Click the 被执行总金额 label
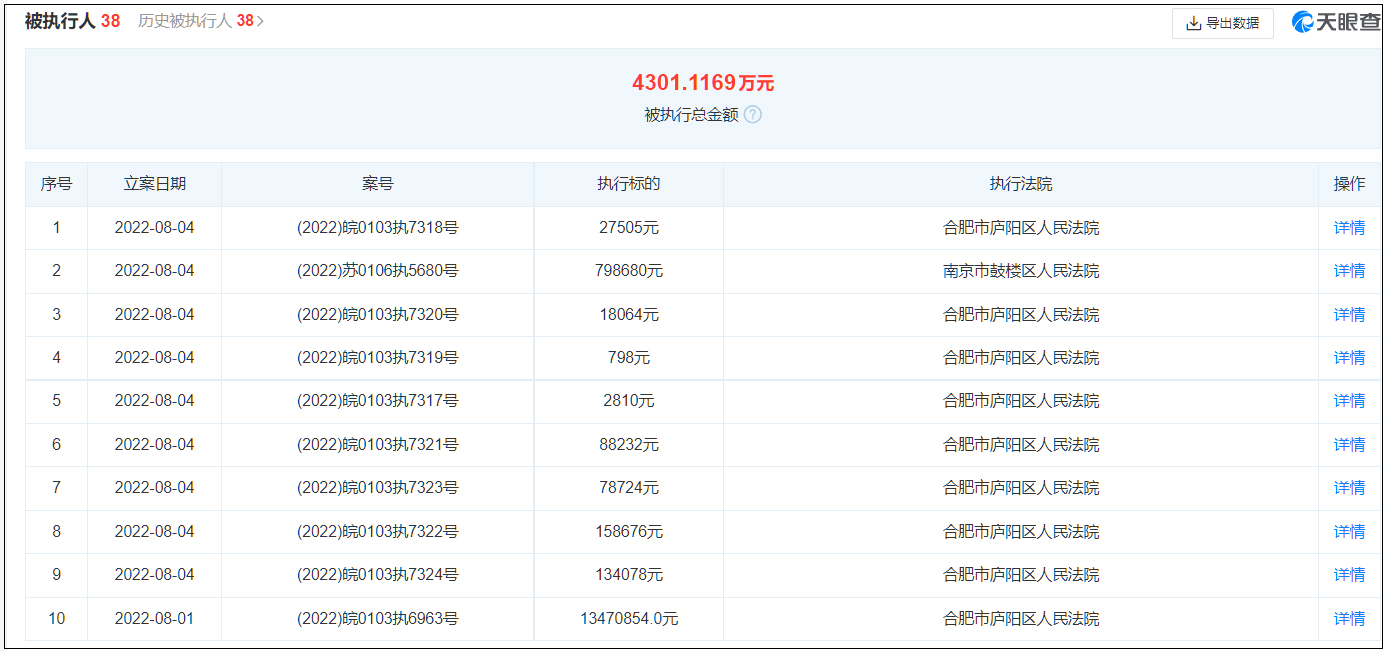Screen dimensions: 1386x651 pyautogui.click(x=691, y=115)
